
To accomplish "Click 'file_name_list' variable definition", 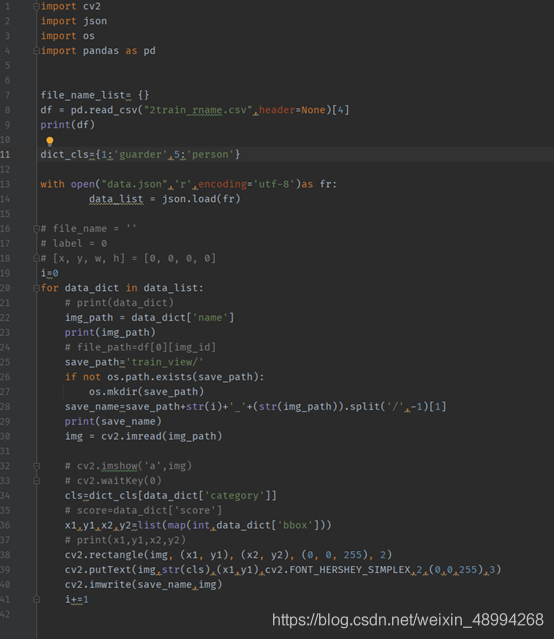I will coord(83,95).
